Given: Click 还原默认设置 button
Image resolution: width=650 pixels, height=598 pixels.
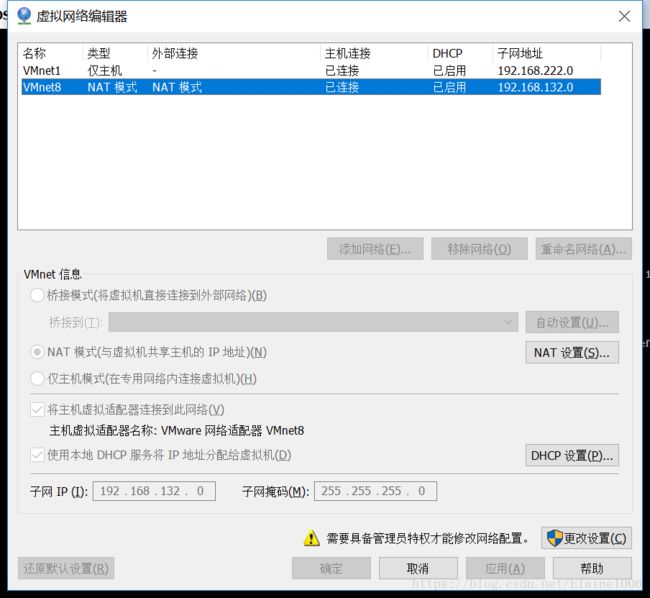Looking at the screenshot, I should 66,568.
